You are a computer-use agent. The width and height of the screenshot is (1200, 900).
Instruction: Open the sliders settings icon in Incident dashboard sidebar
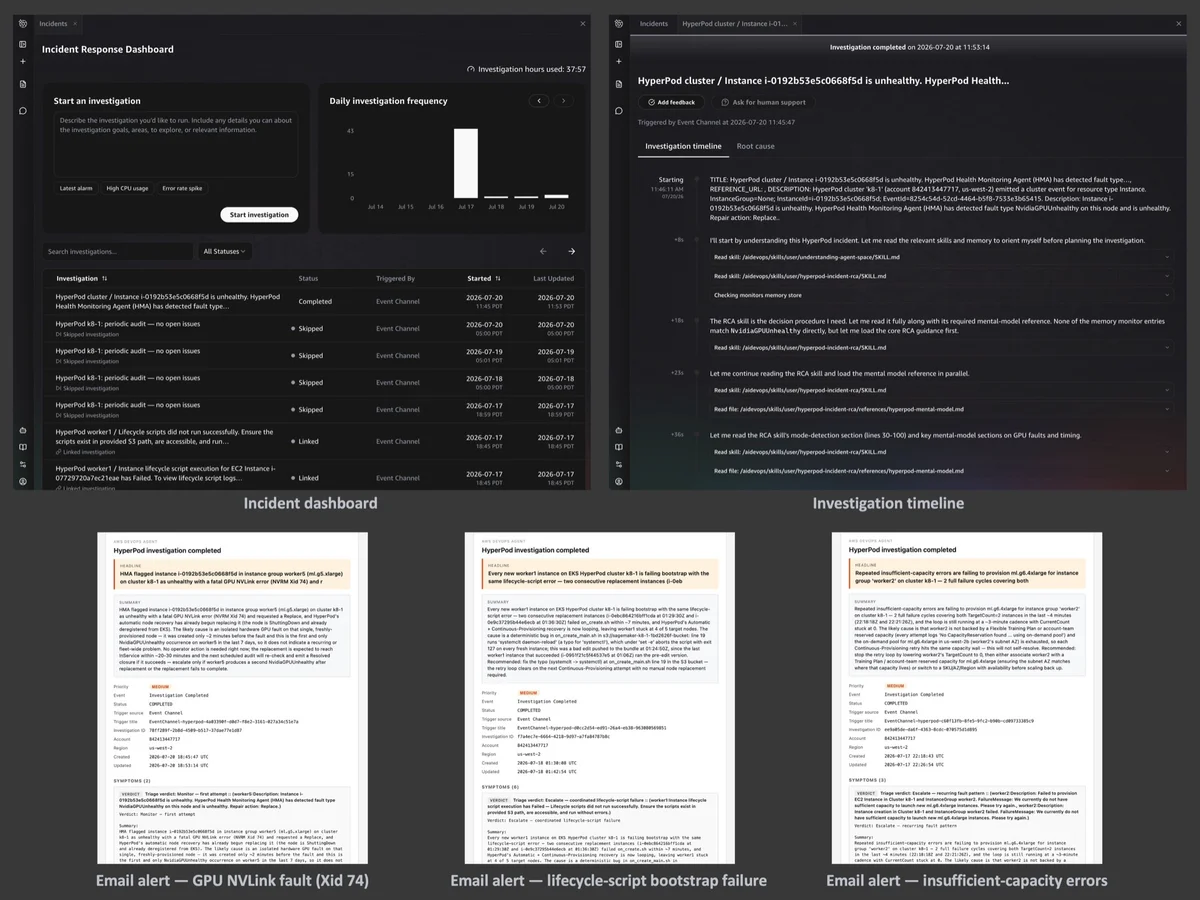[22, 464]
